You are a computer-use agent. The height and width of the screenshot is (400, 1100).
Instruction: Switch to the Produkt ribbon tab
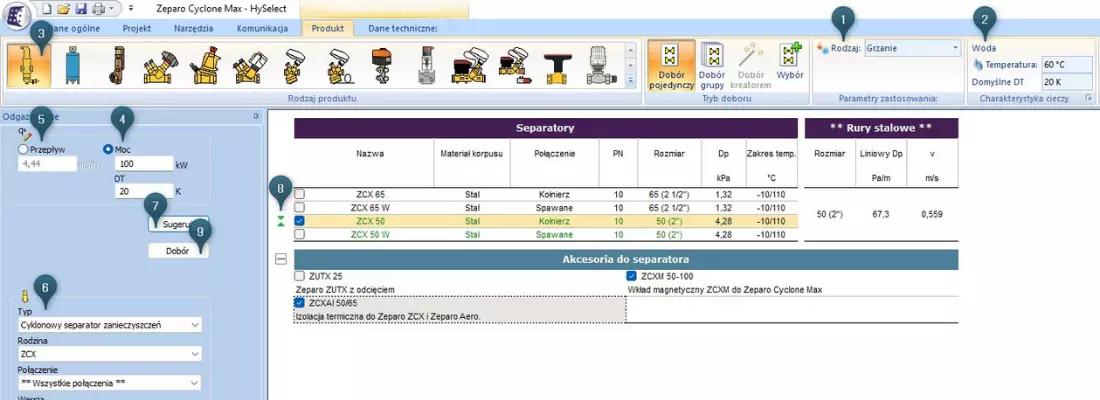(328, 29)
